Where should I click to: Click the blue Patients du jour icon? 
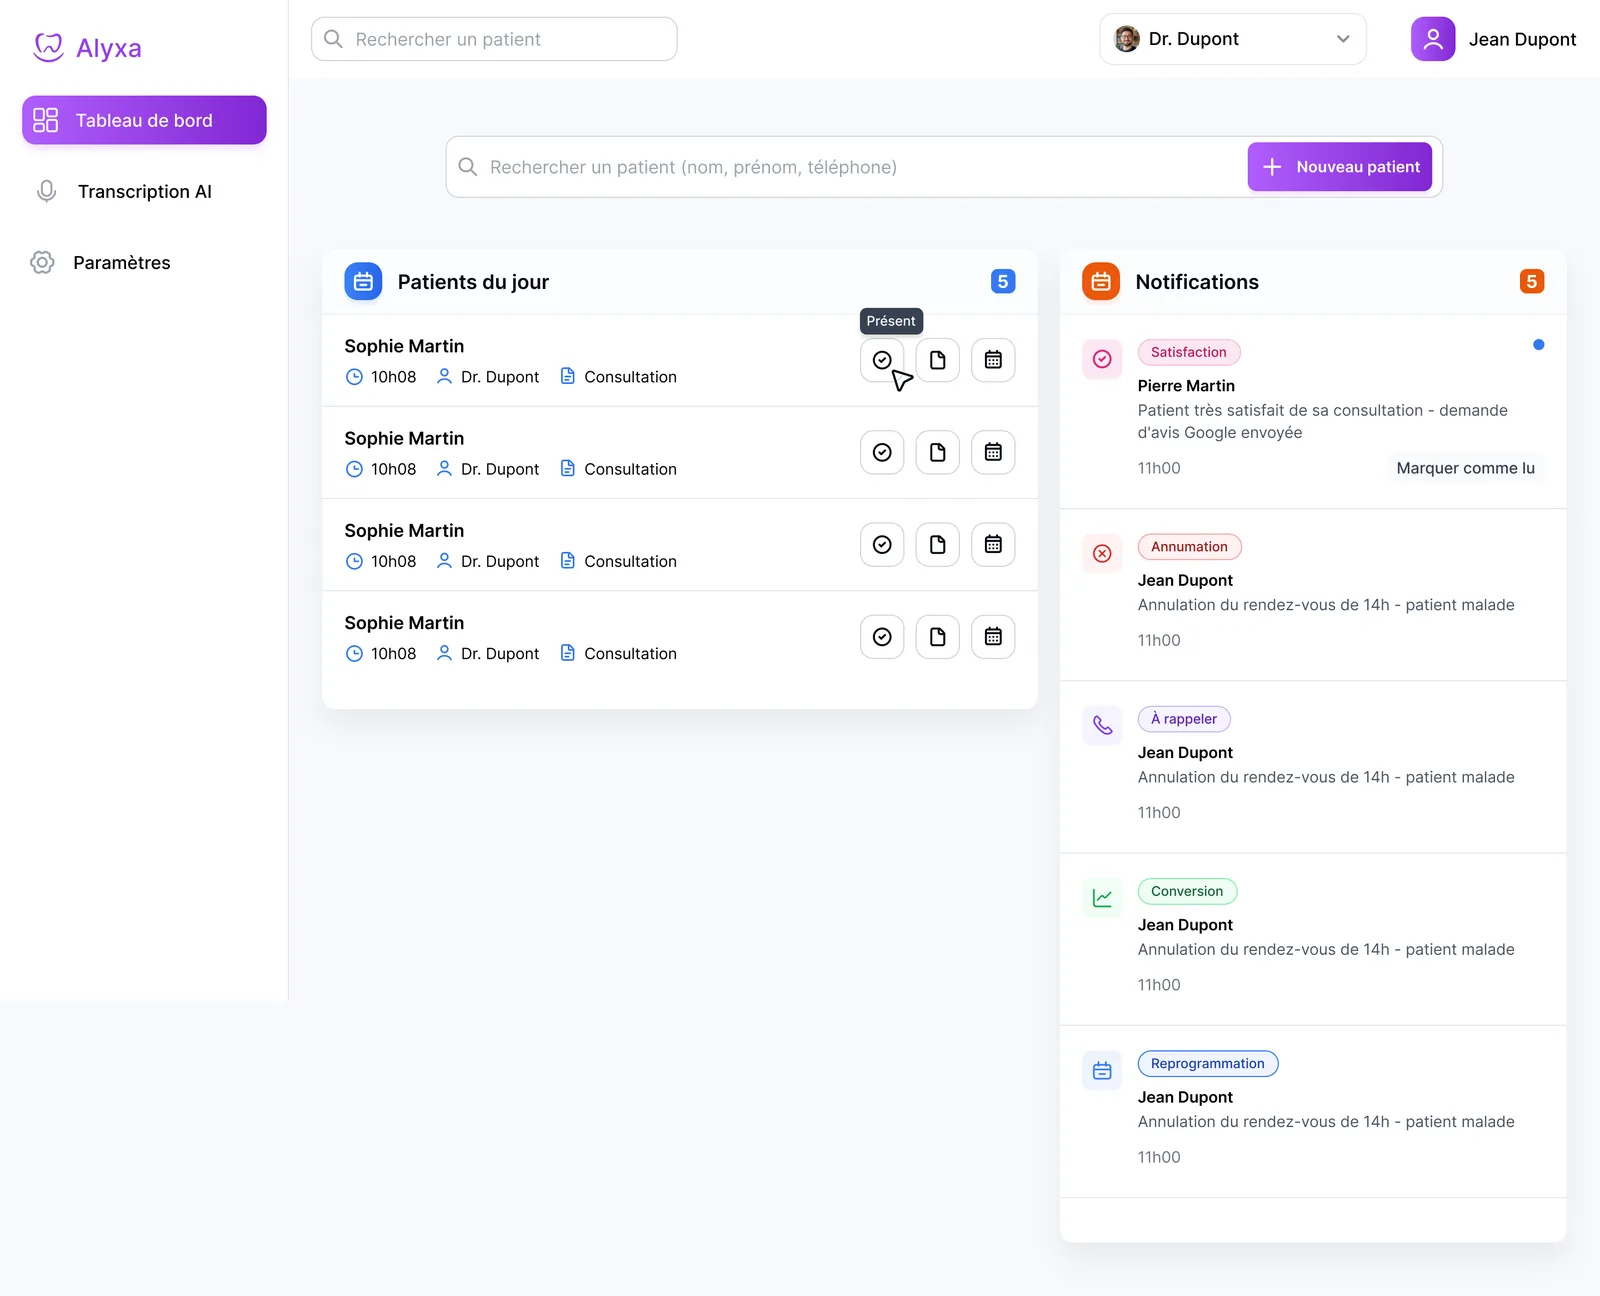(363, 282)
